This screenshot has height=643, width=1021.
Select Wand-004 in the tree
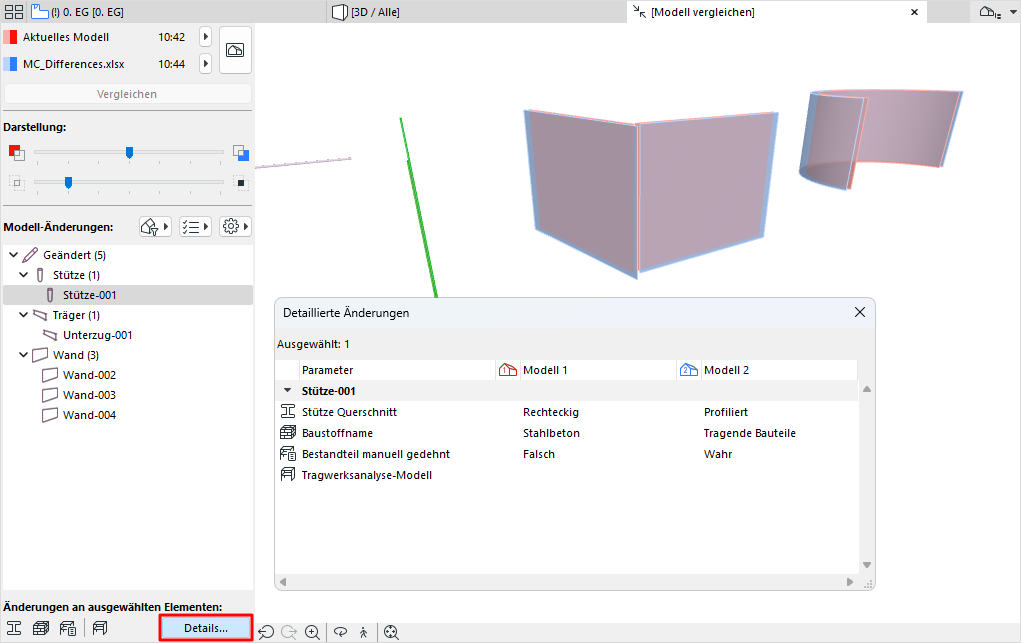coord(89,415)
